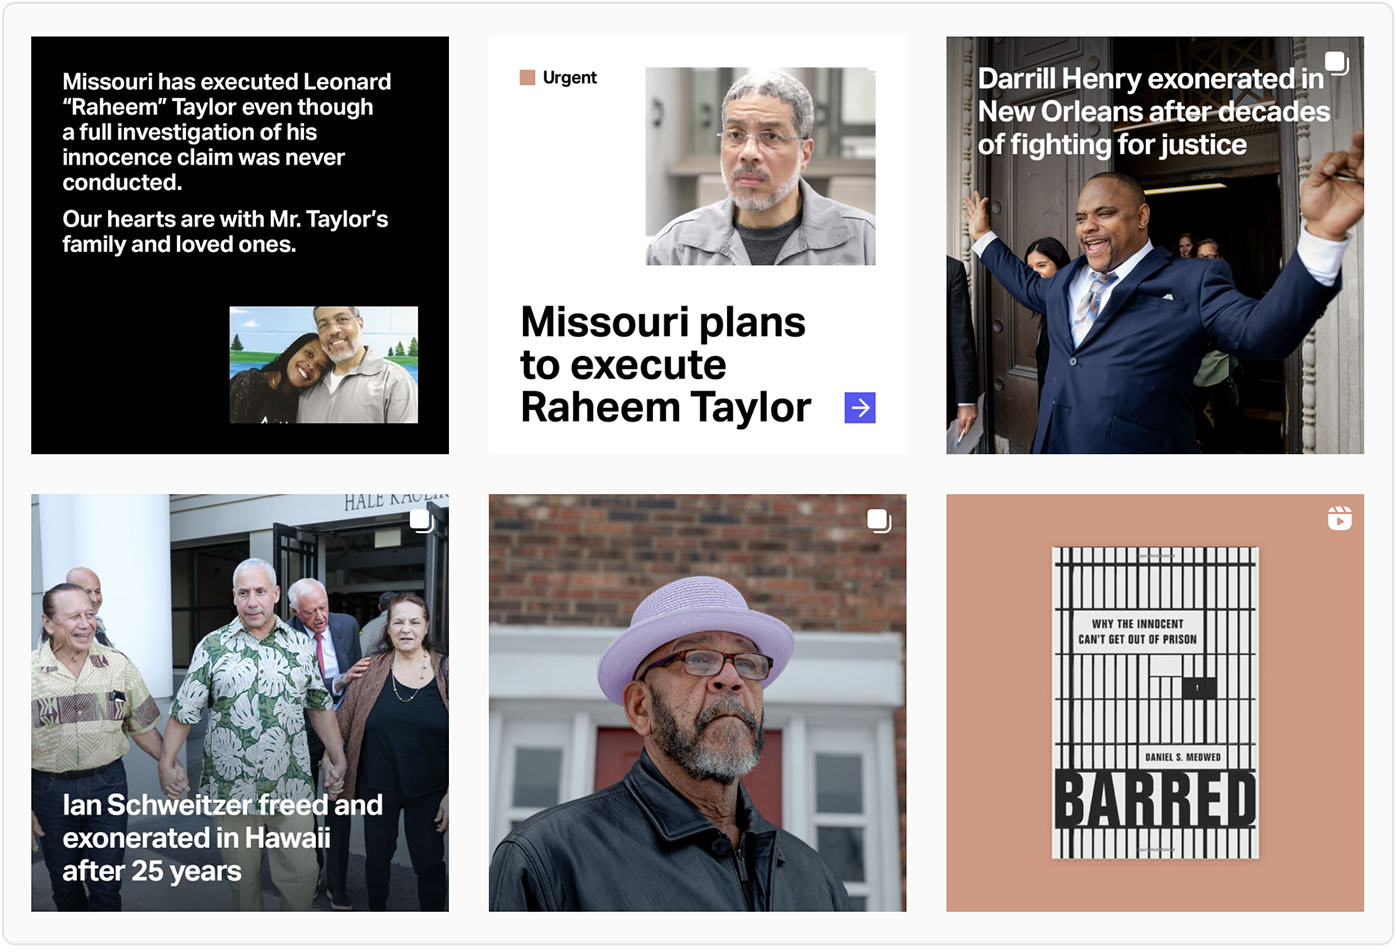Click the Raheem Taylor portrait photo
Image resolution: width=1397 pixels, height=952 pixels.
760,166
